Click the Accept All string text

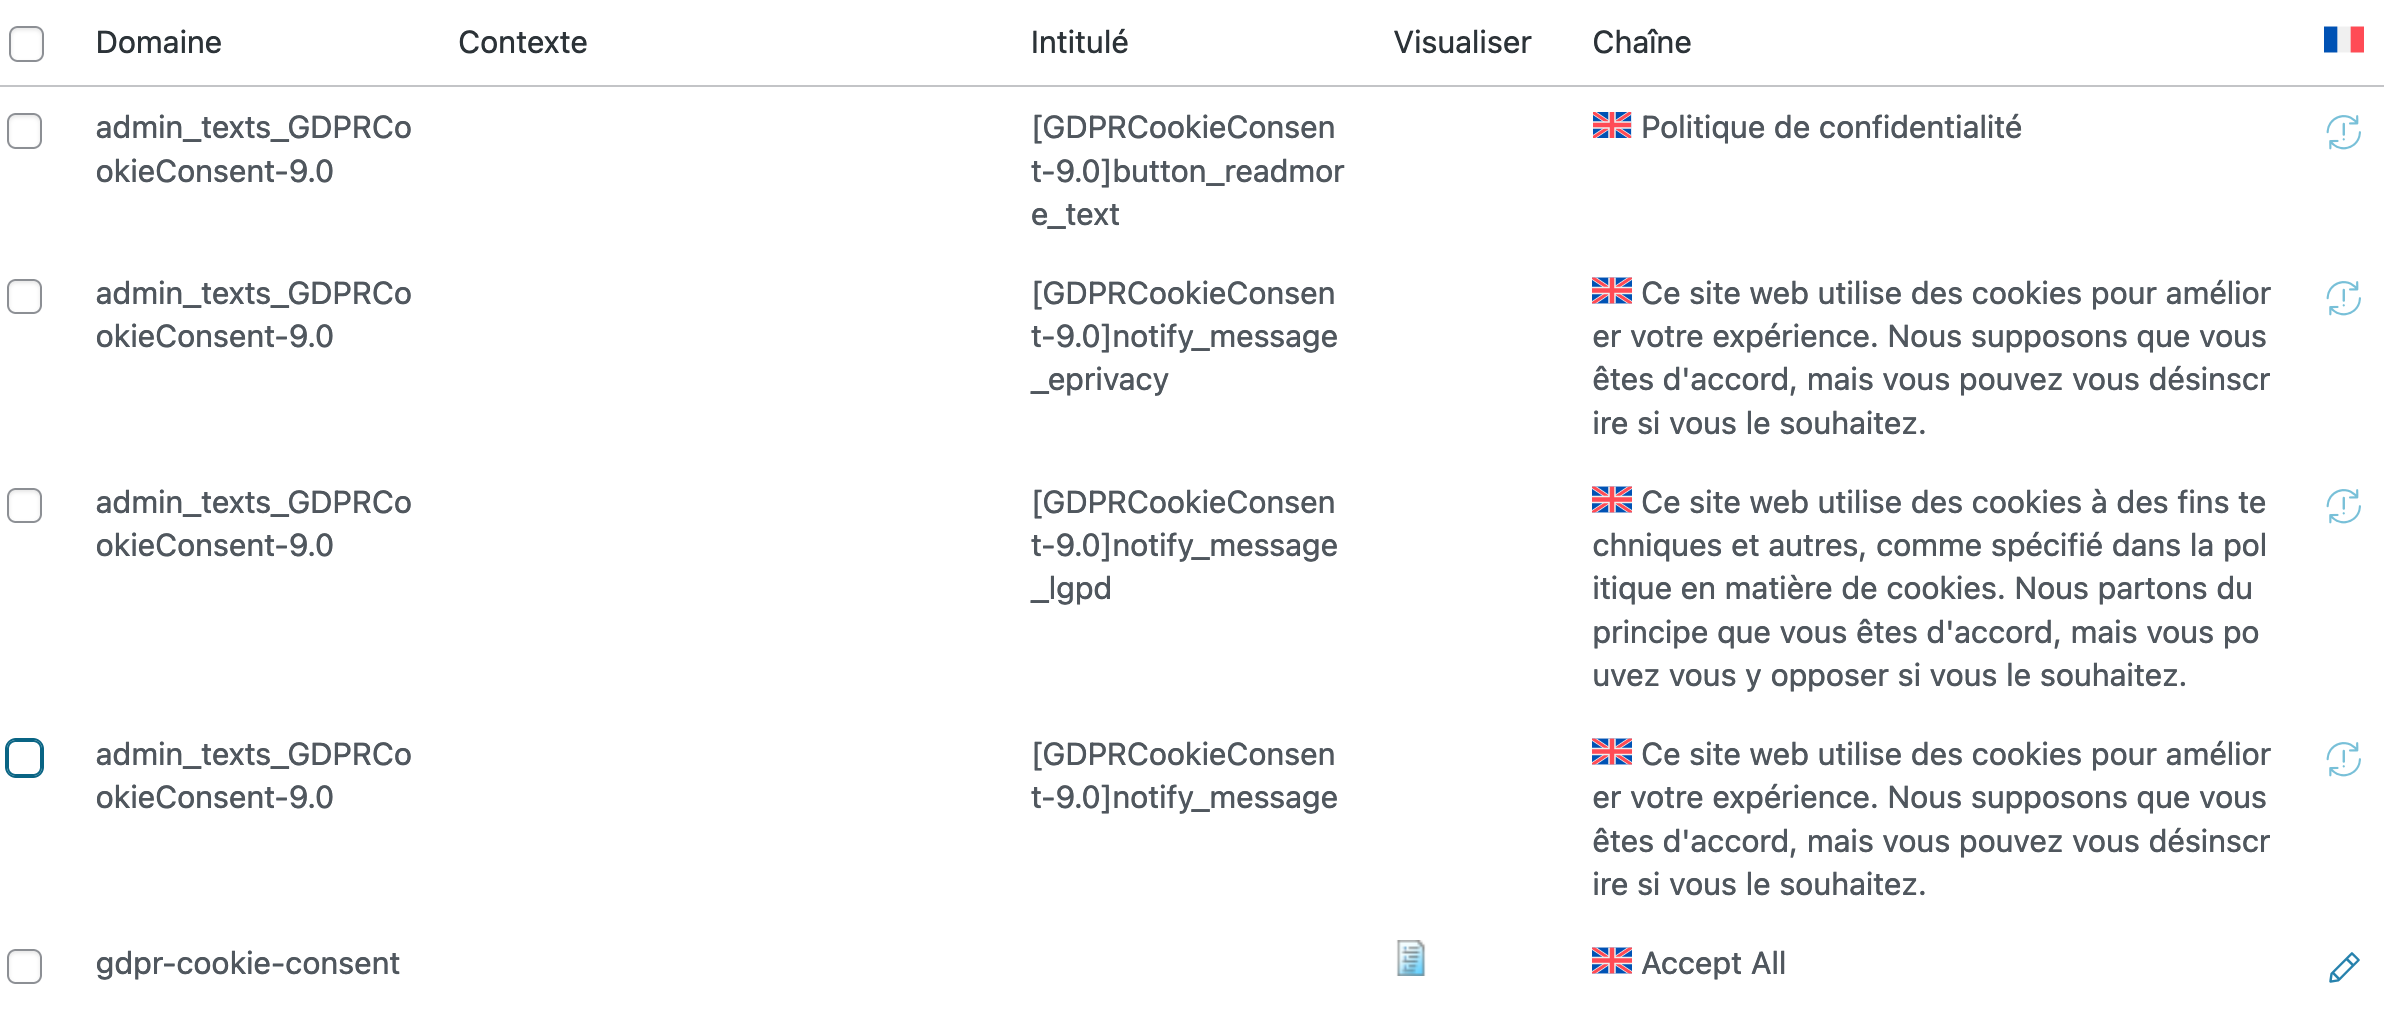[x=1713, y=963]
